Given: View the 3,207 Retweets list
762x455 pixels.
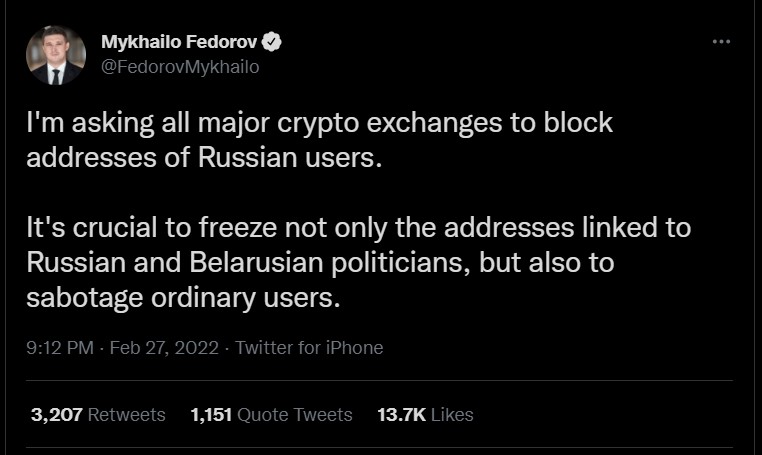Looking at the screenshot, I should (x=98, y=415).
